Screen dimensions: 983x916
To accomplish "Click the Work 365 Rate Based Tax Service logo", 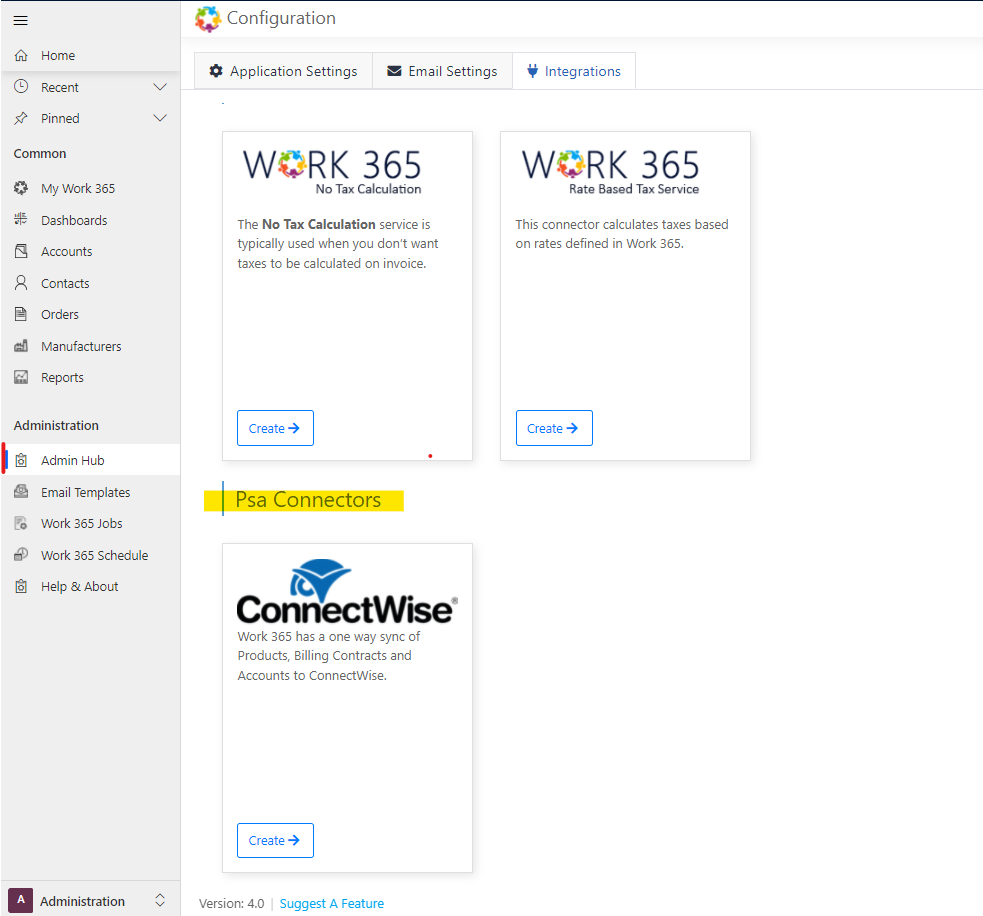I will (611, 172).
